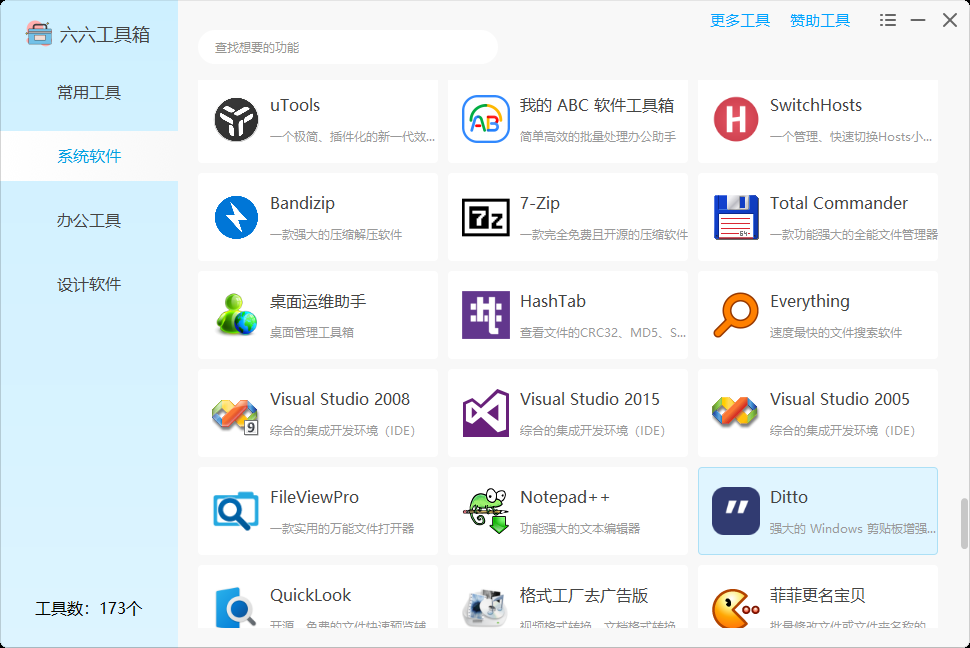
Task: Click the 工具数：173个 counter text
Action: [x=89, y=608]
